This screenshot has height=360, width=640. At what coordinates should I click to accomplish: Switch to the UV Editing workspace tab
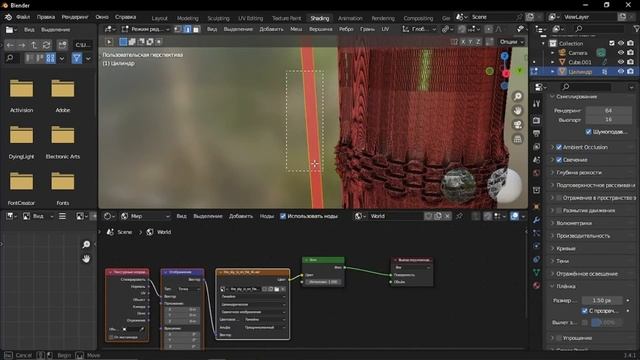251,18
